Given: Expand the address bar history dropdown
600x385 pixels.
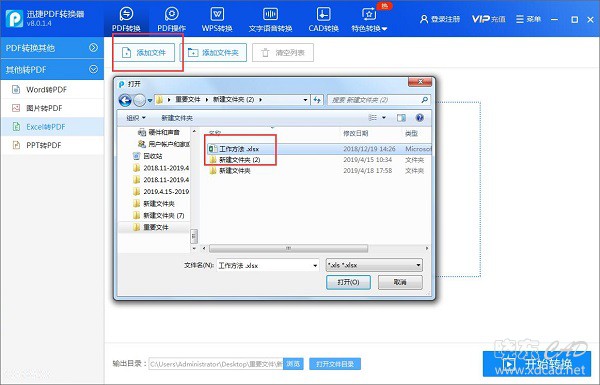Looking at the screenshot, I should (x=305, y=100).
